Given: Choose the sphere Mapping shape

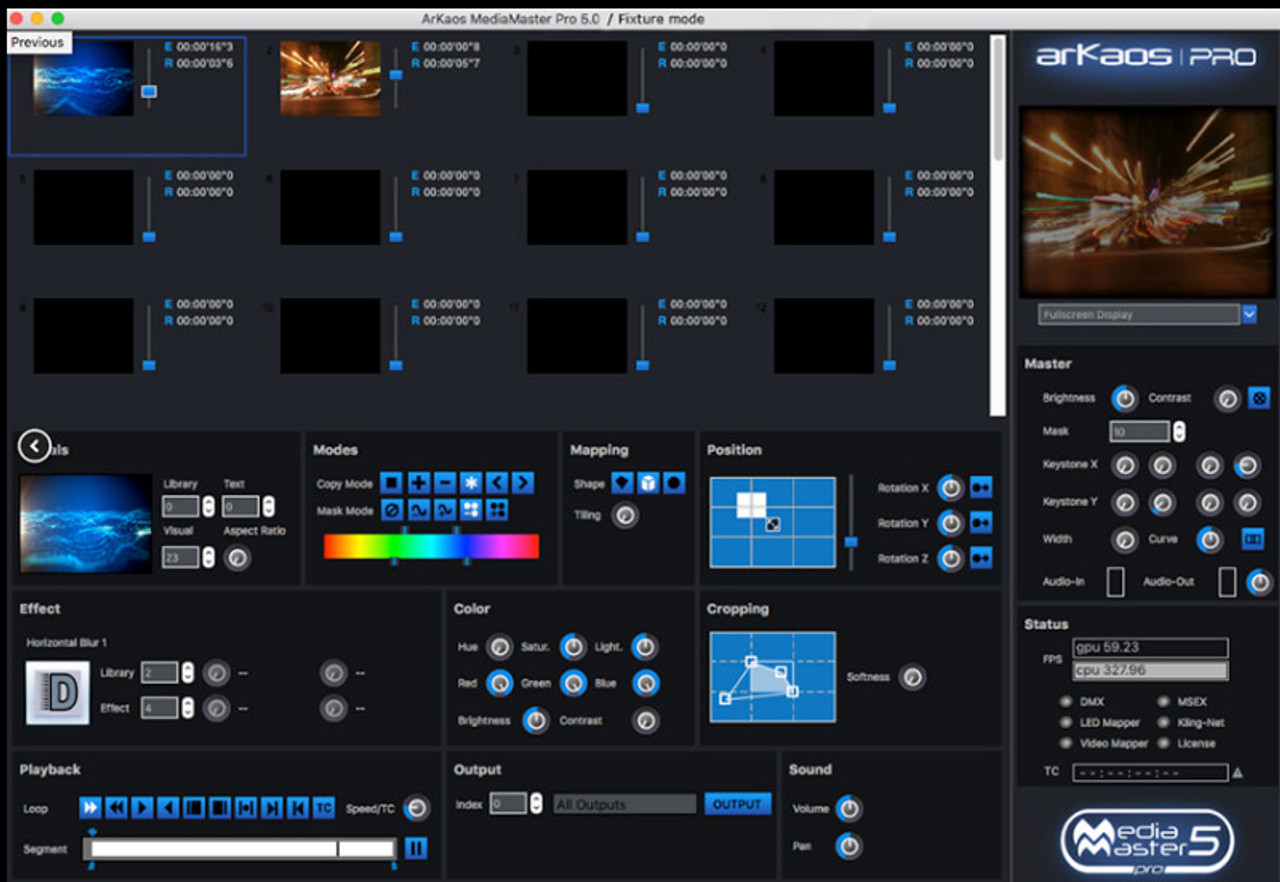Looking at the screenshot, I should pyautogui.click(x=674, y=483).
